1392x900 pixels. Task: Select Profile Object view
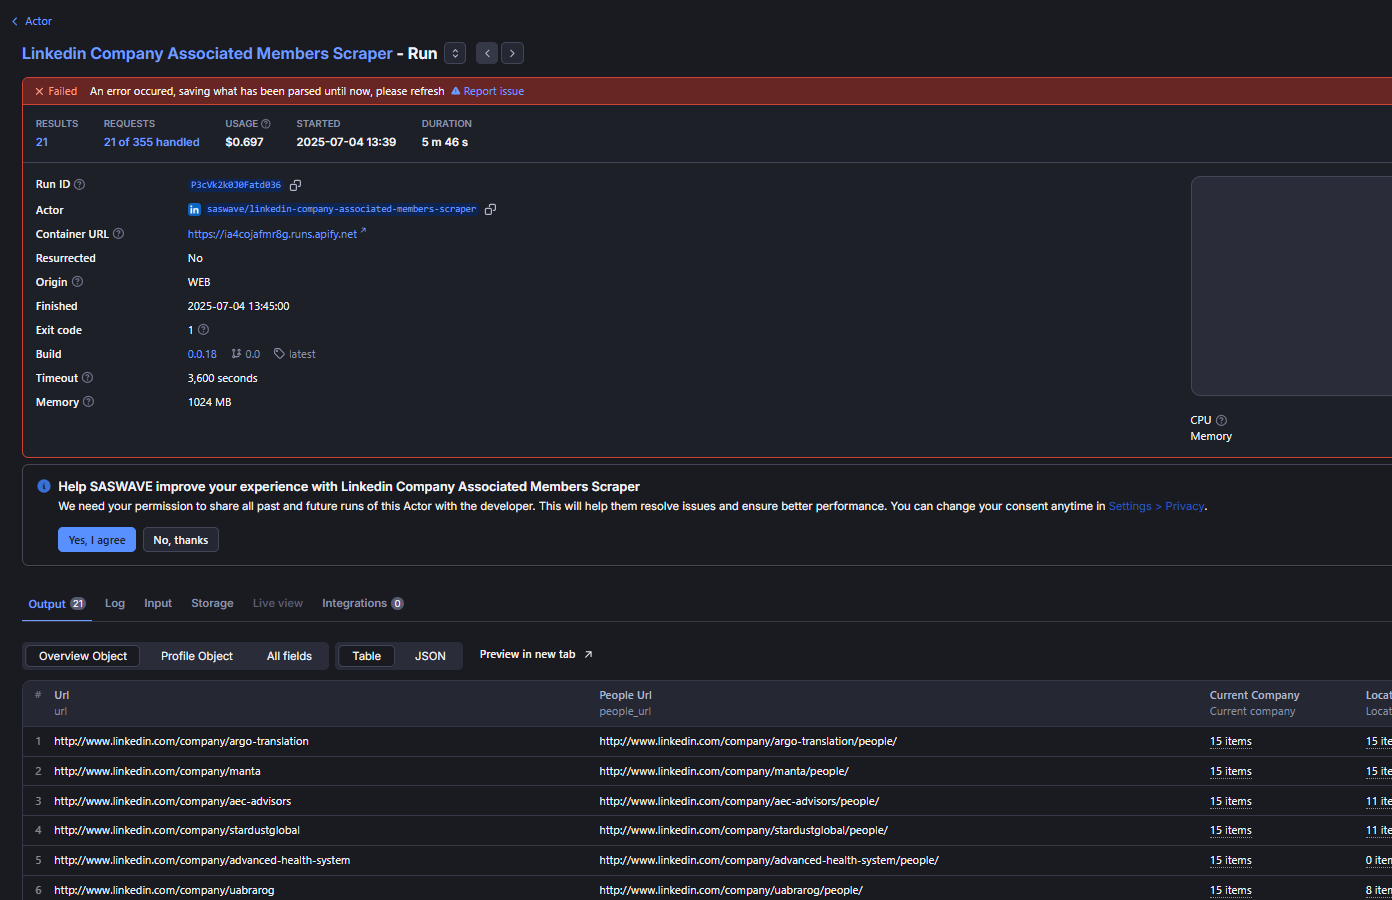click(x=197, y=656)
